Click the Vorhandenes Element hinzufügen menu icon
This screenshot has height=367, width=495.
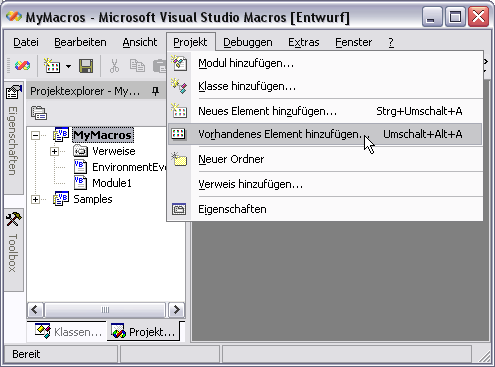(x=178, y=134)
